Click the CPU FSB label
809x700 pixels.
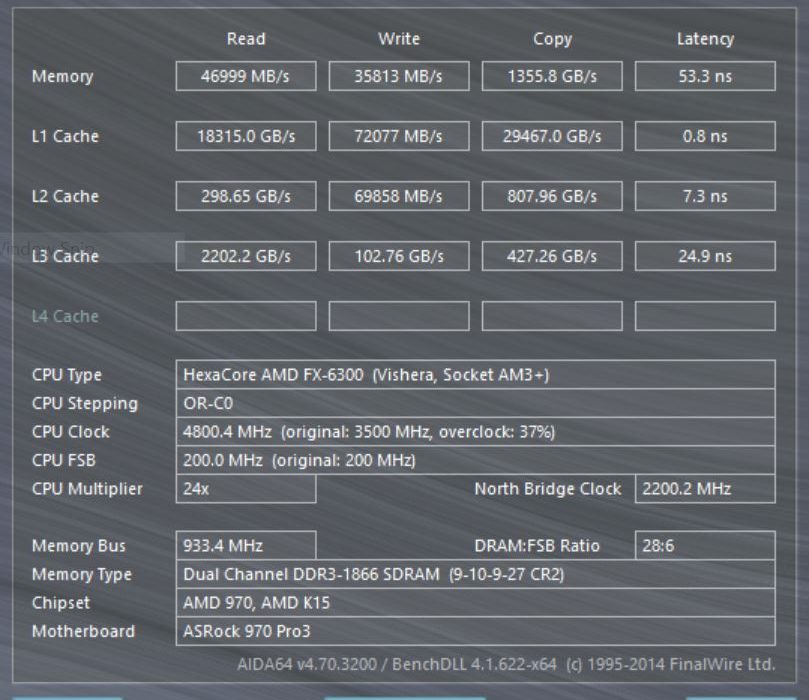pos(64,460)
